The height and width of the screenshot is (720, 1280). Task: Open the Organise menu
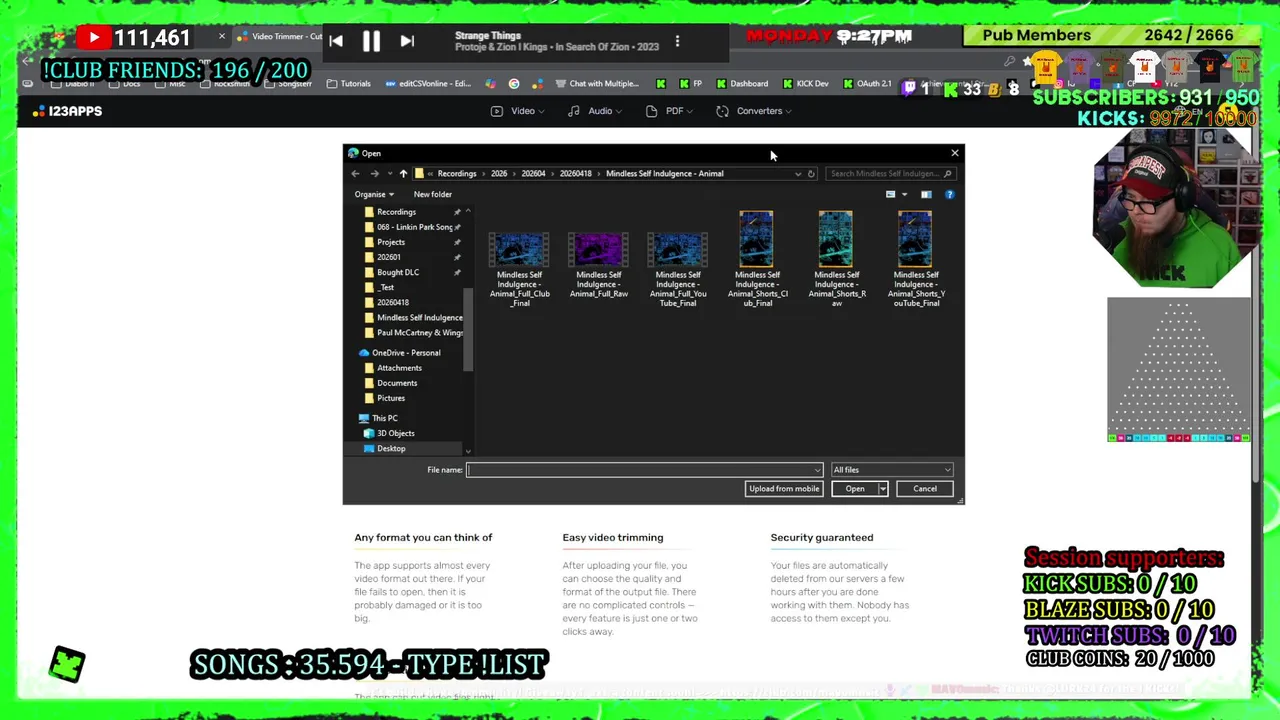point(374,194)
